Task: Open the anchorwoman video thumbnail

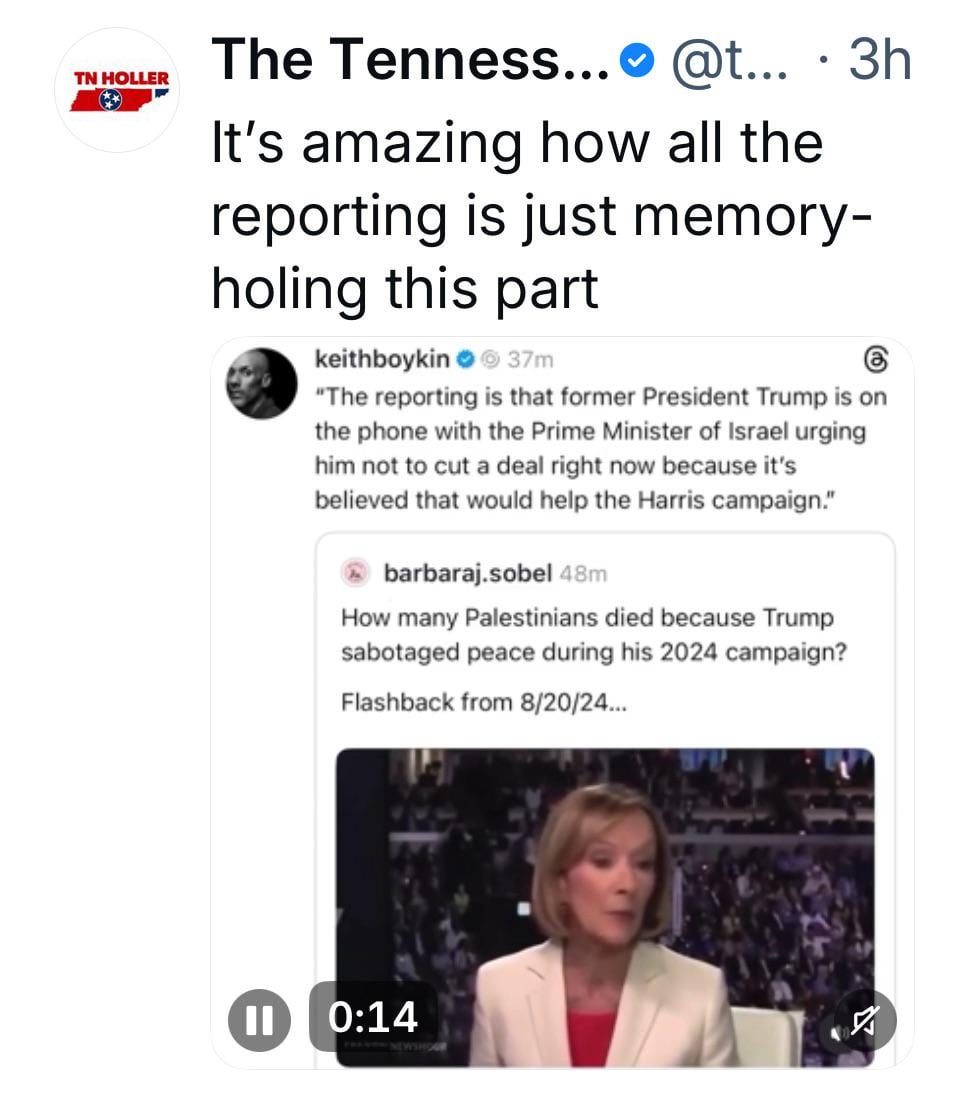Action: tap(605, 900)
